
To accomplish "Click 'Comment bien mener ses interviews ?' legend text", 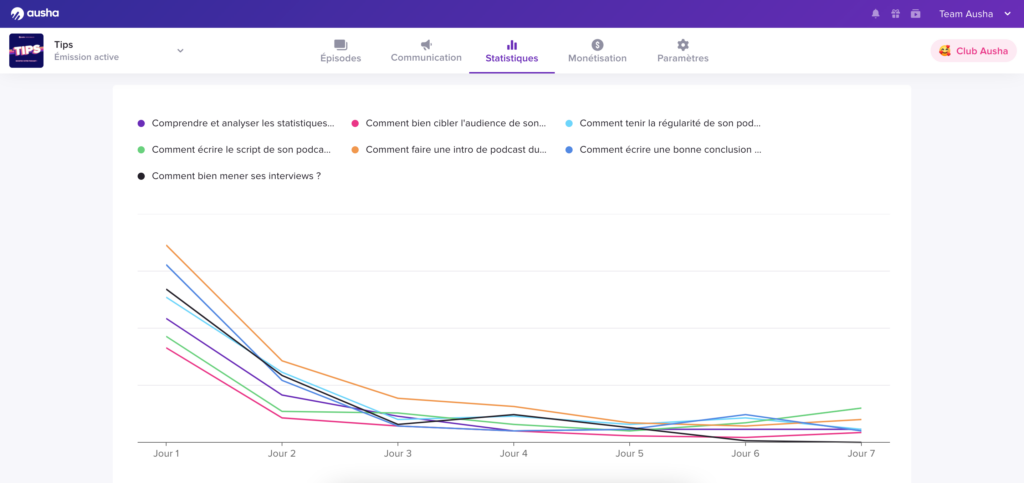I will (x=236, y=176).
